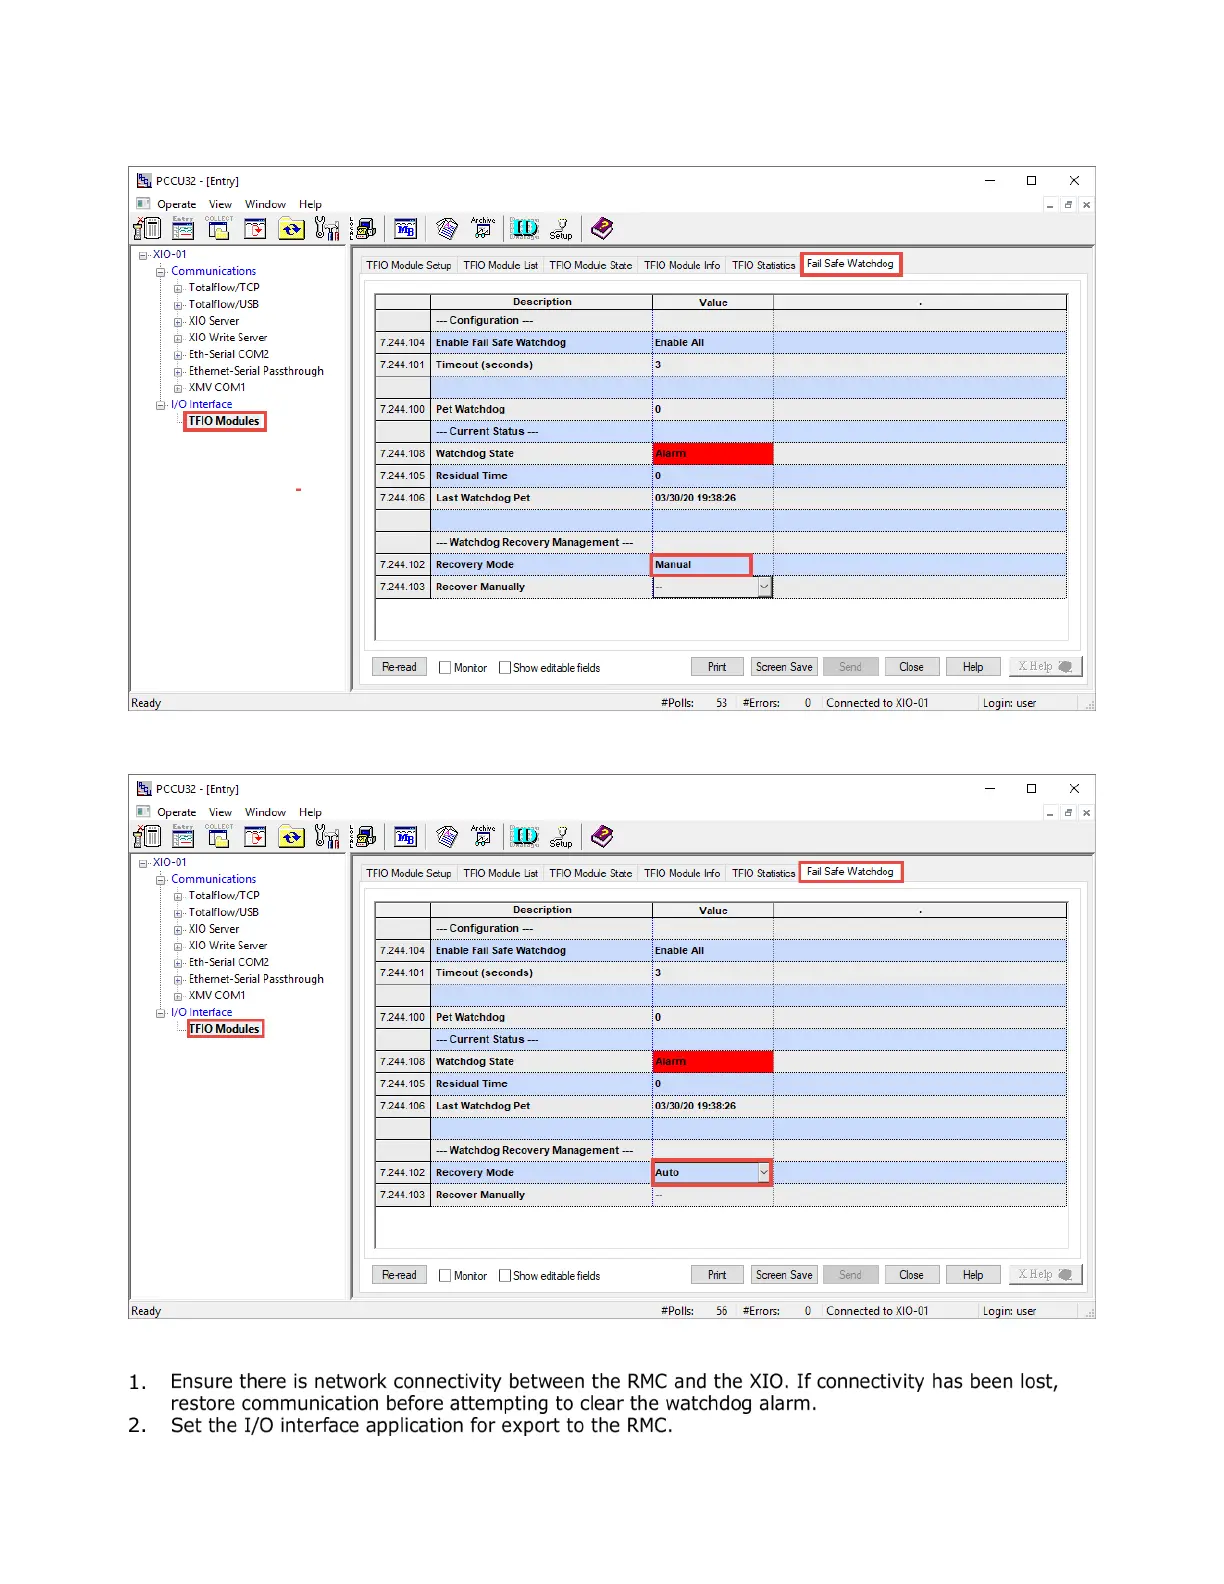Click the red Alarm Watchdog State cell in upper window
Viewport: 1224px width, 1584px height.
(712, 454)
